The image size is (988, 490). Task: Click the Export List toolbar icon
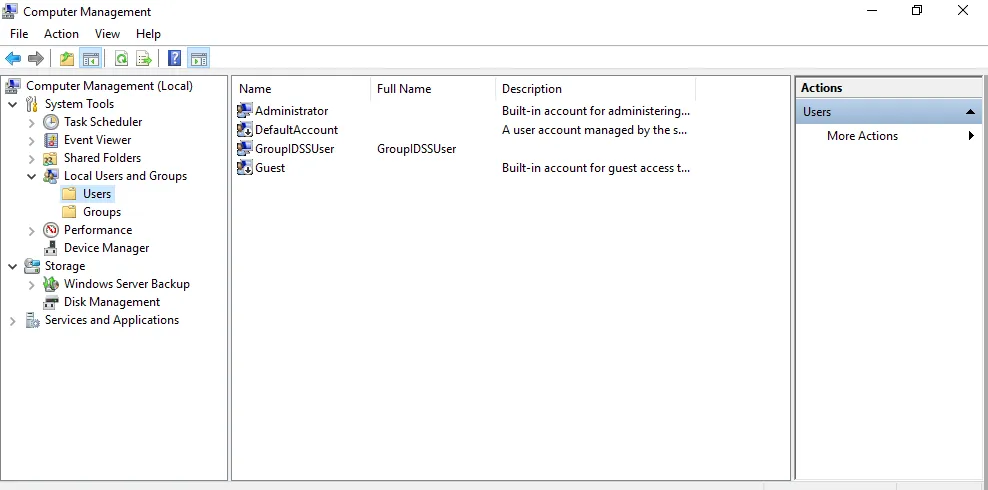[144, 59]
